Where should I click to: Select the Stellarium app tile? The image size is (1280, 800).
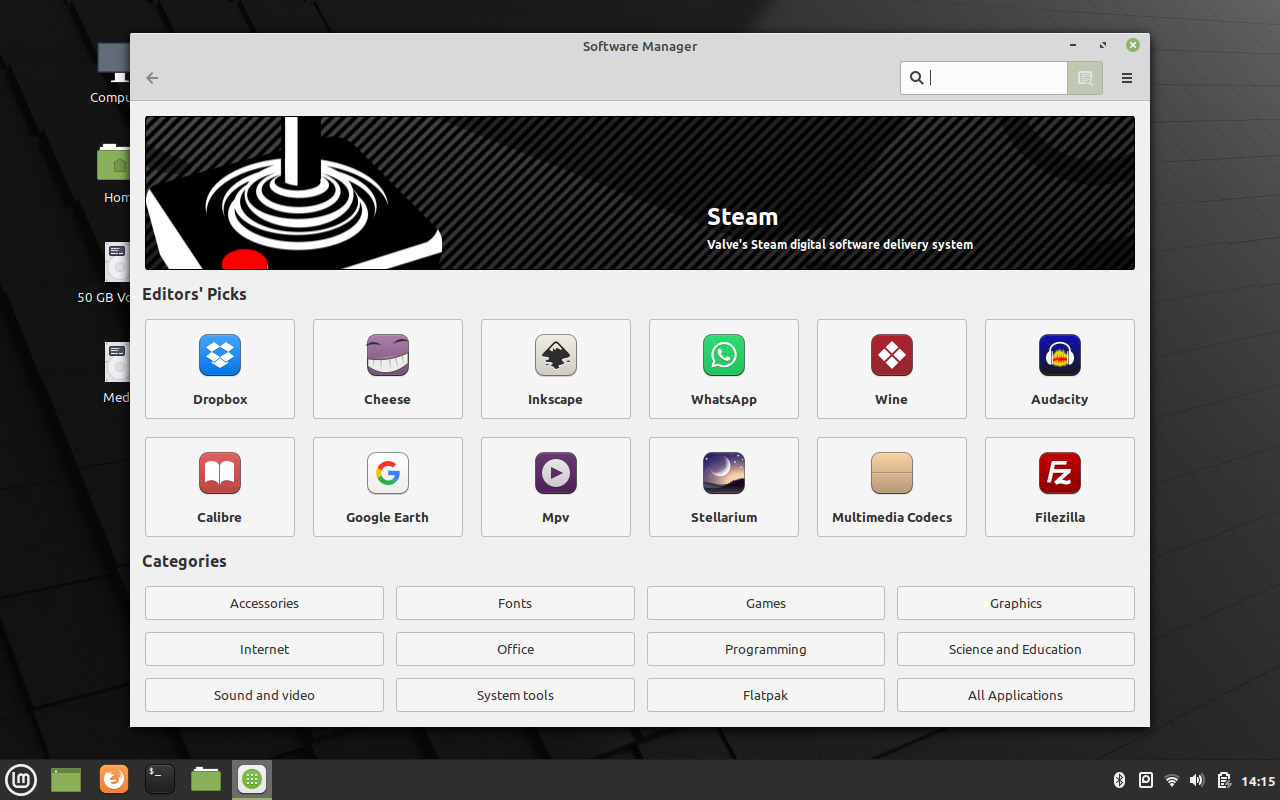tap(724, 487)
